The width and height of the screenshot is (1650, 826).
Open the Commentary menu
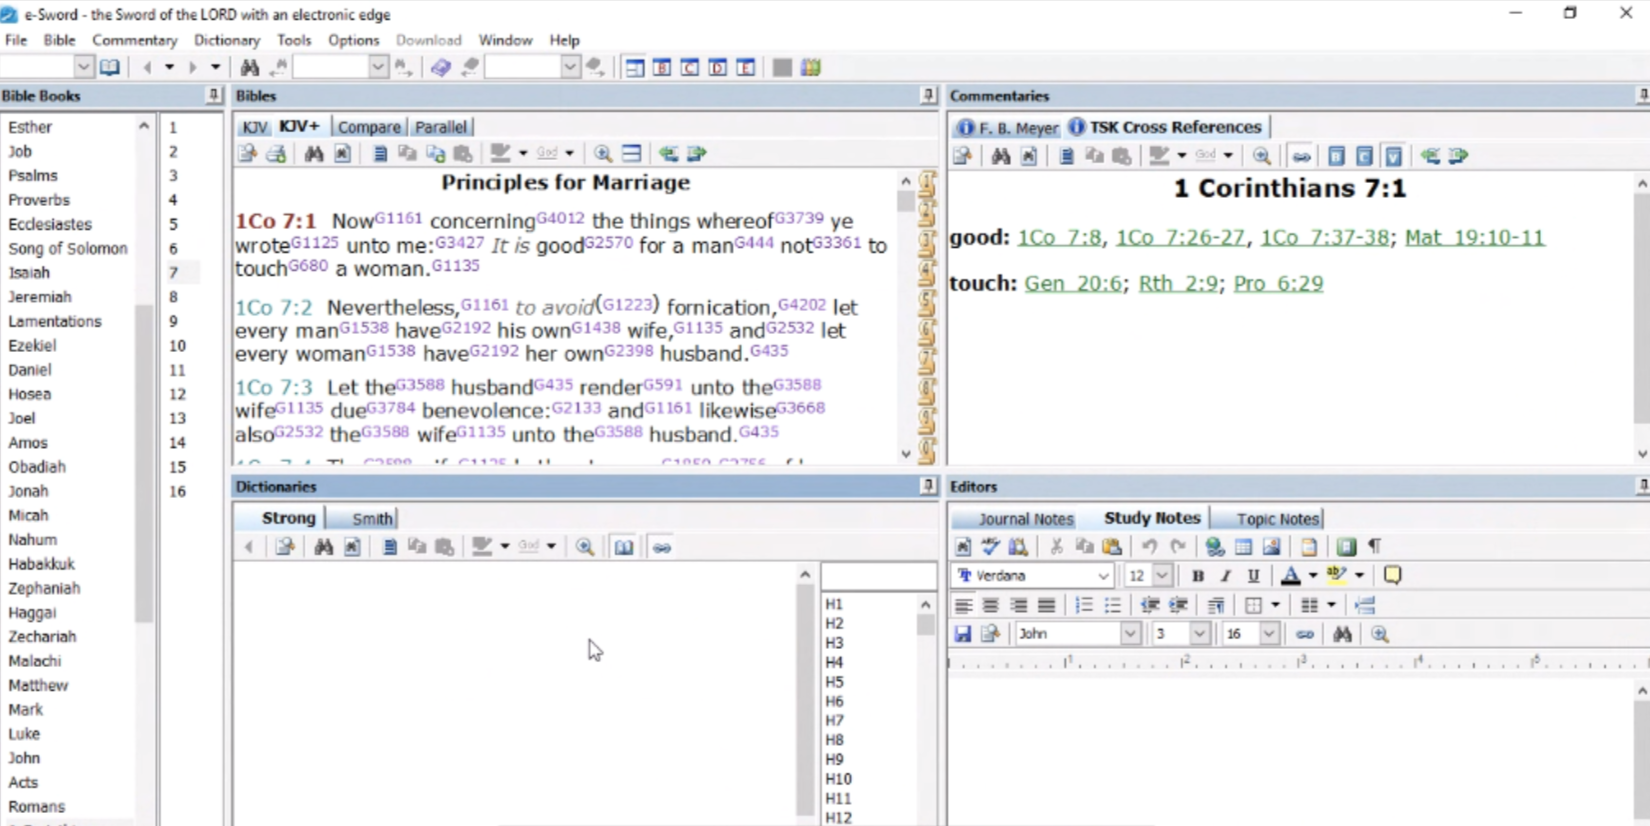(x=134, y=40)
